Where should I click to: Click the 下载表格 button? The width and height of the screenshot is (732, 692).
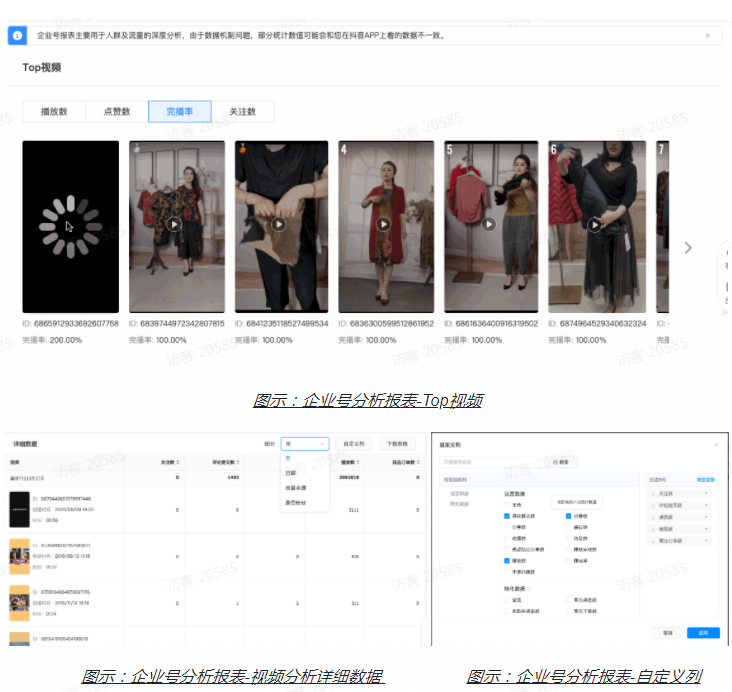(397, 444)
